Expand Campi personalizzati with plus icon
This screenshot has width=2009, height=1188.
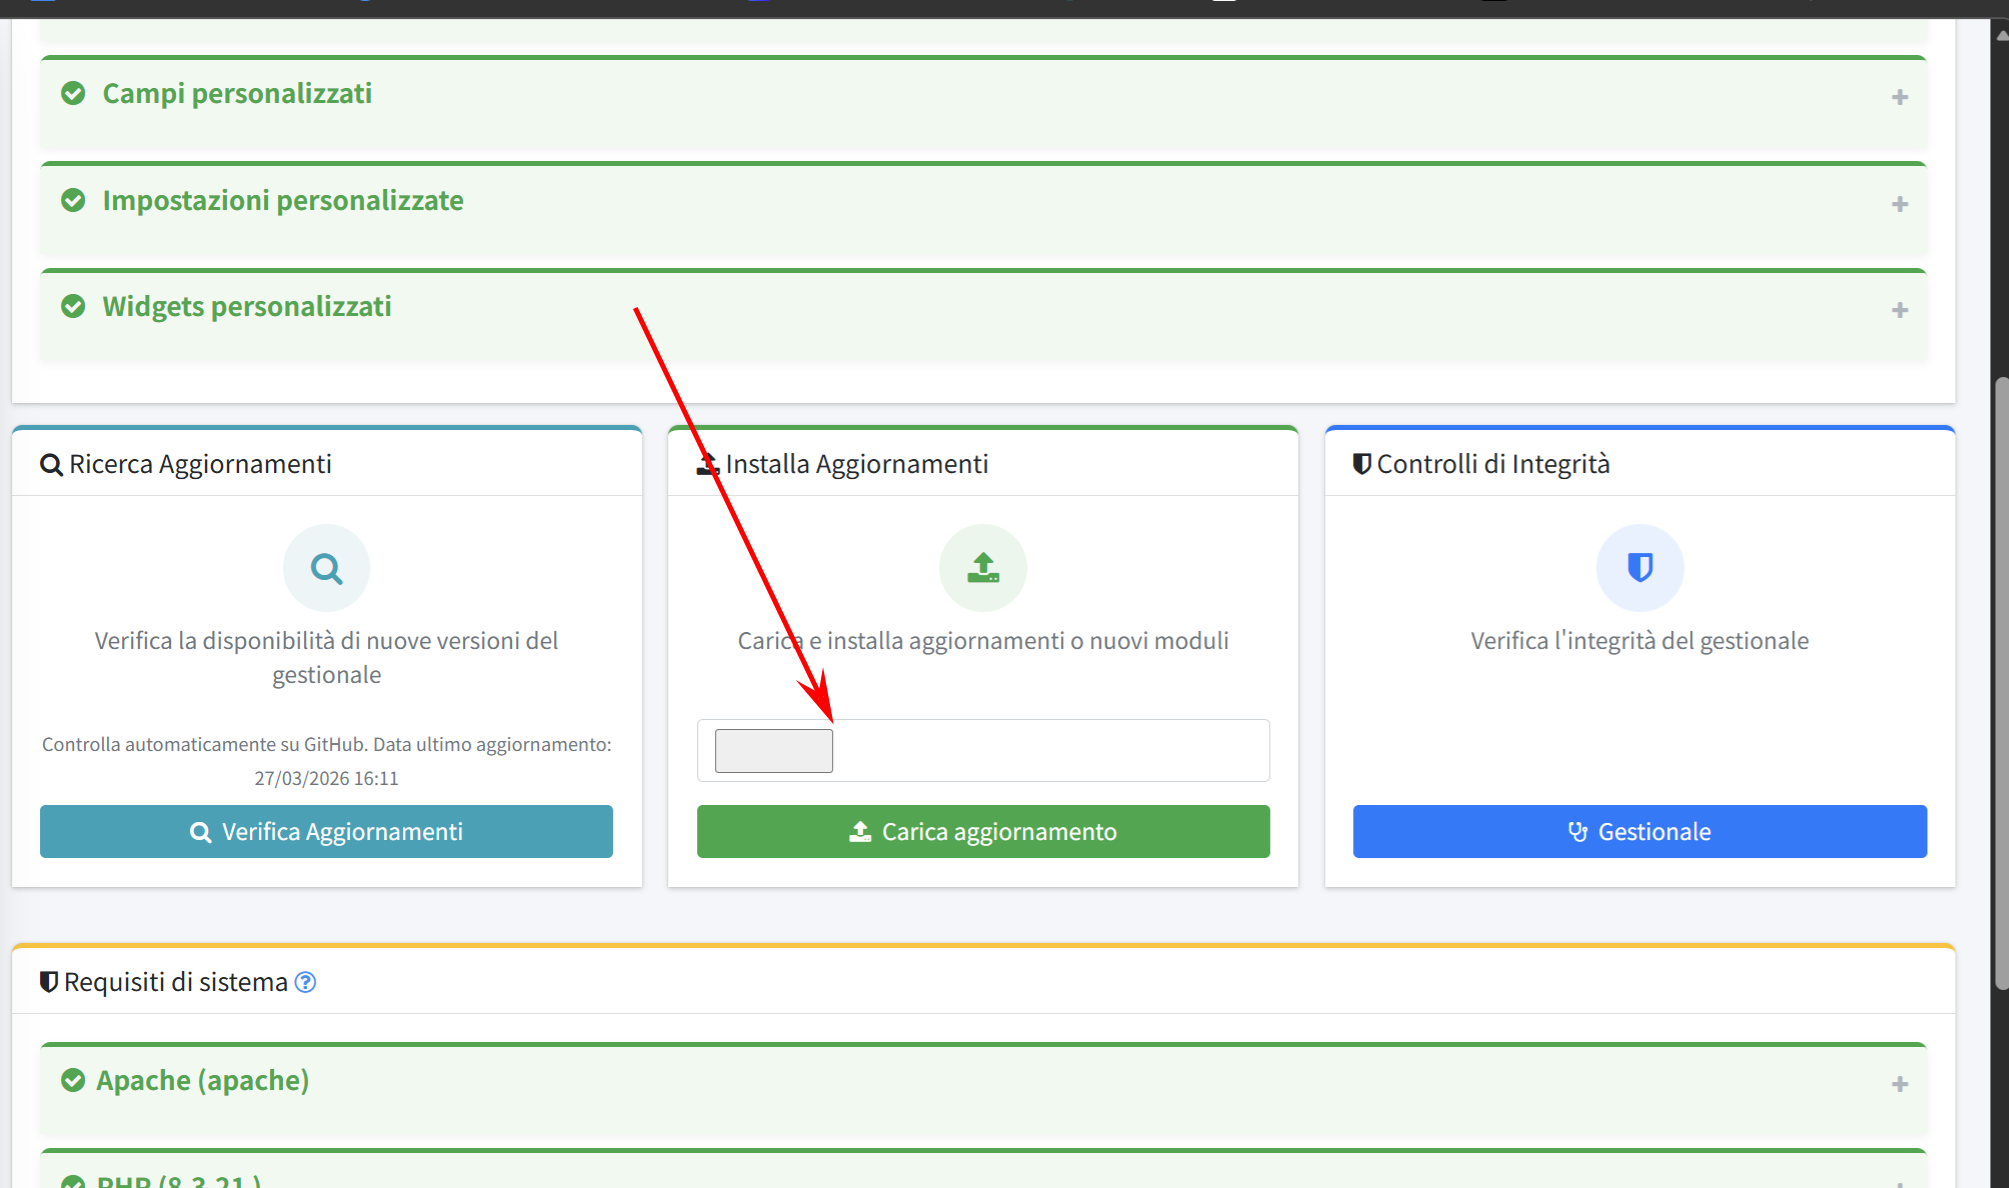1900,97
